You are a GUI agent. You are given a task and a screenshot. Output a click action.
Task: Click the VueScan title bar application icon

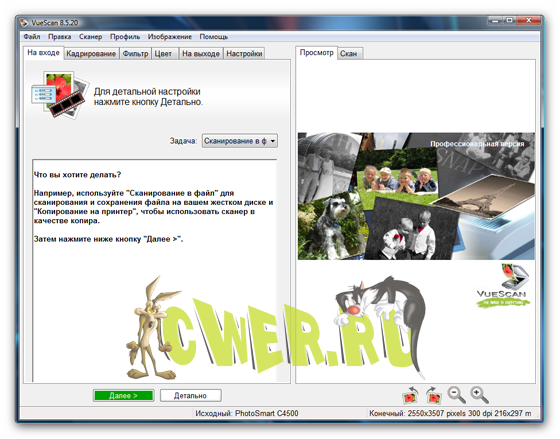24,23
